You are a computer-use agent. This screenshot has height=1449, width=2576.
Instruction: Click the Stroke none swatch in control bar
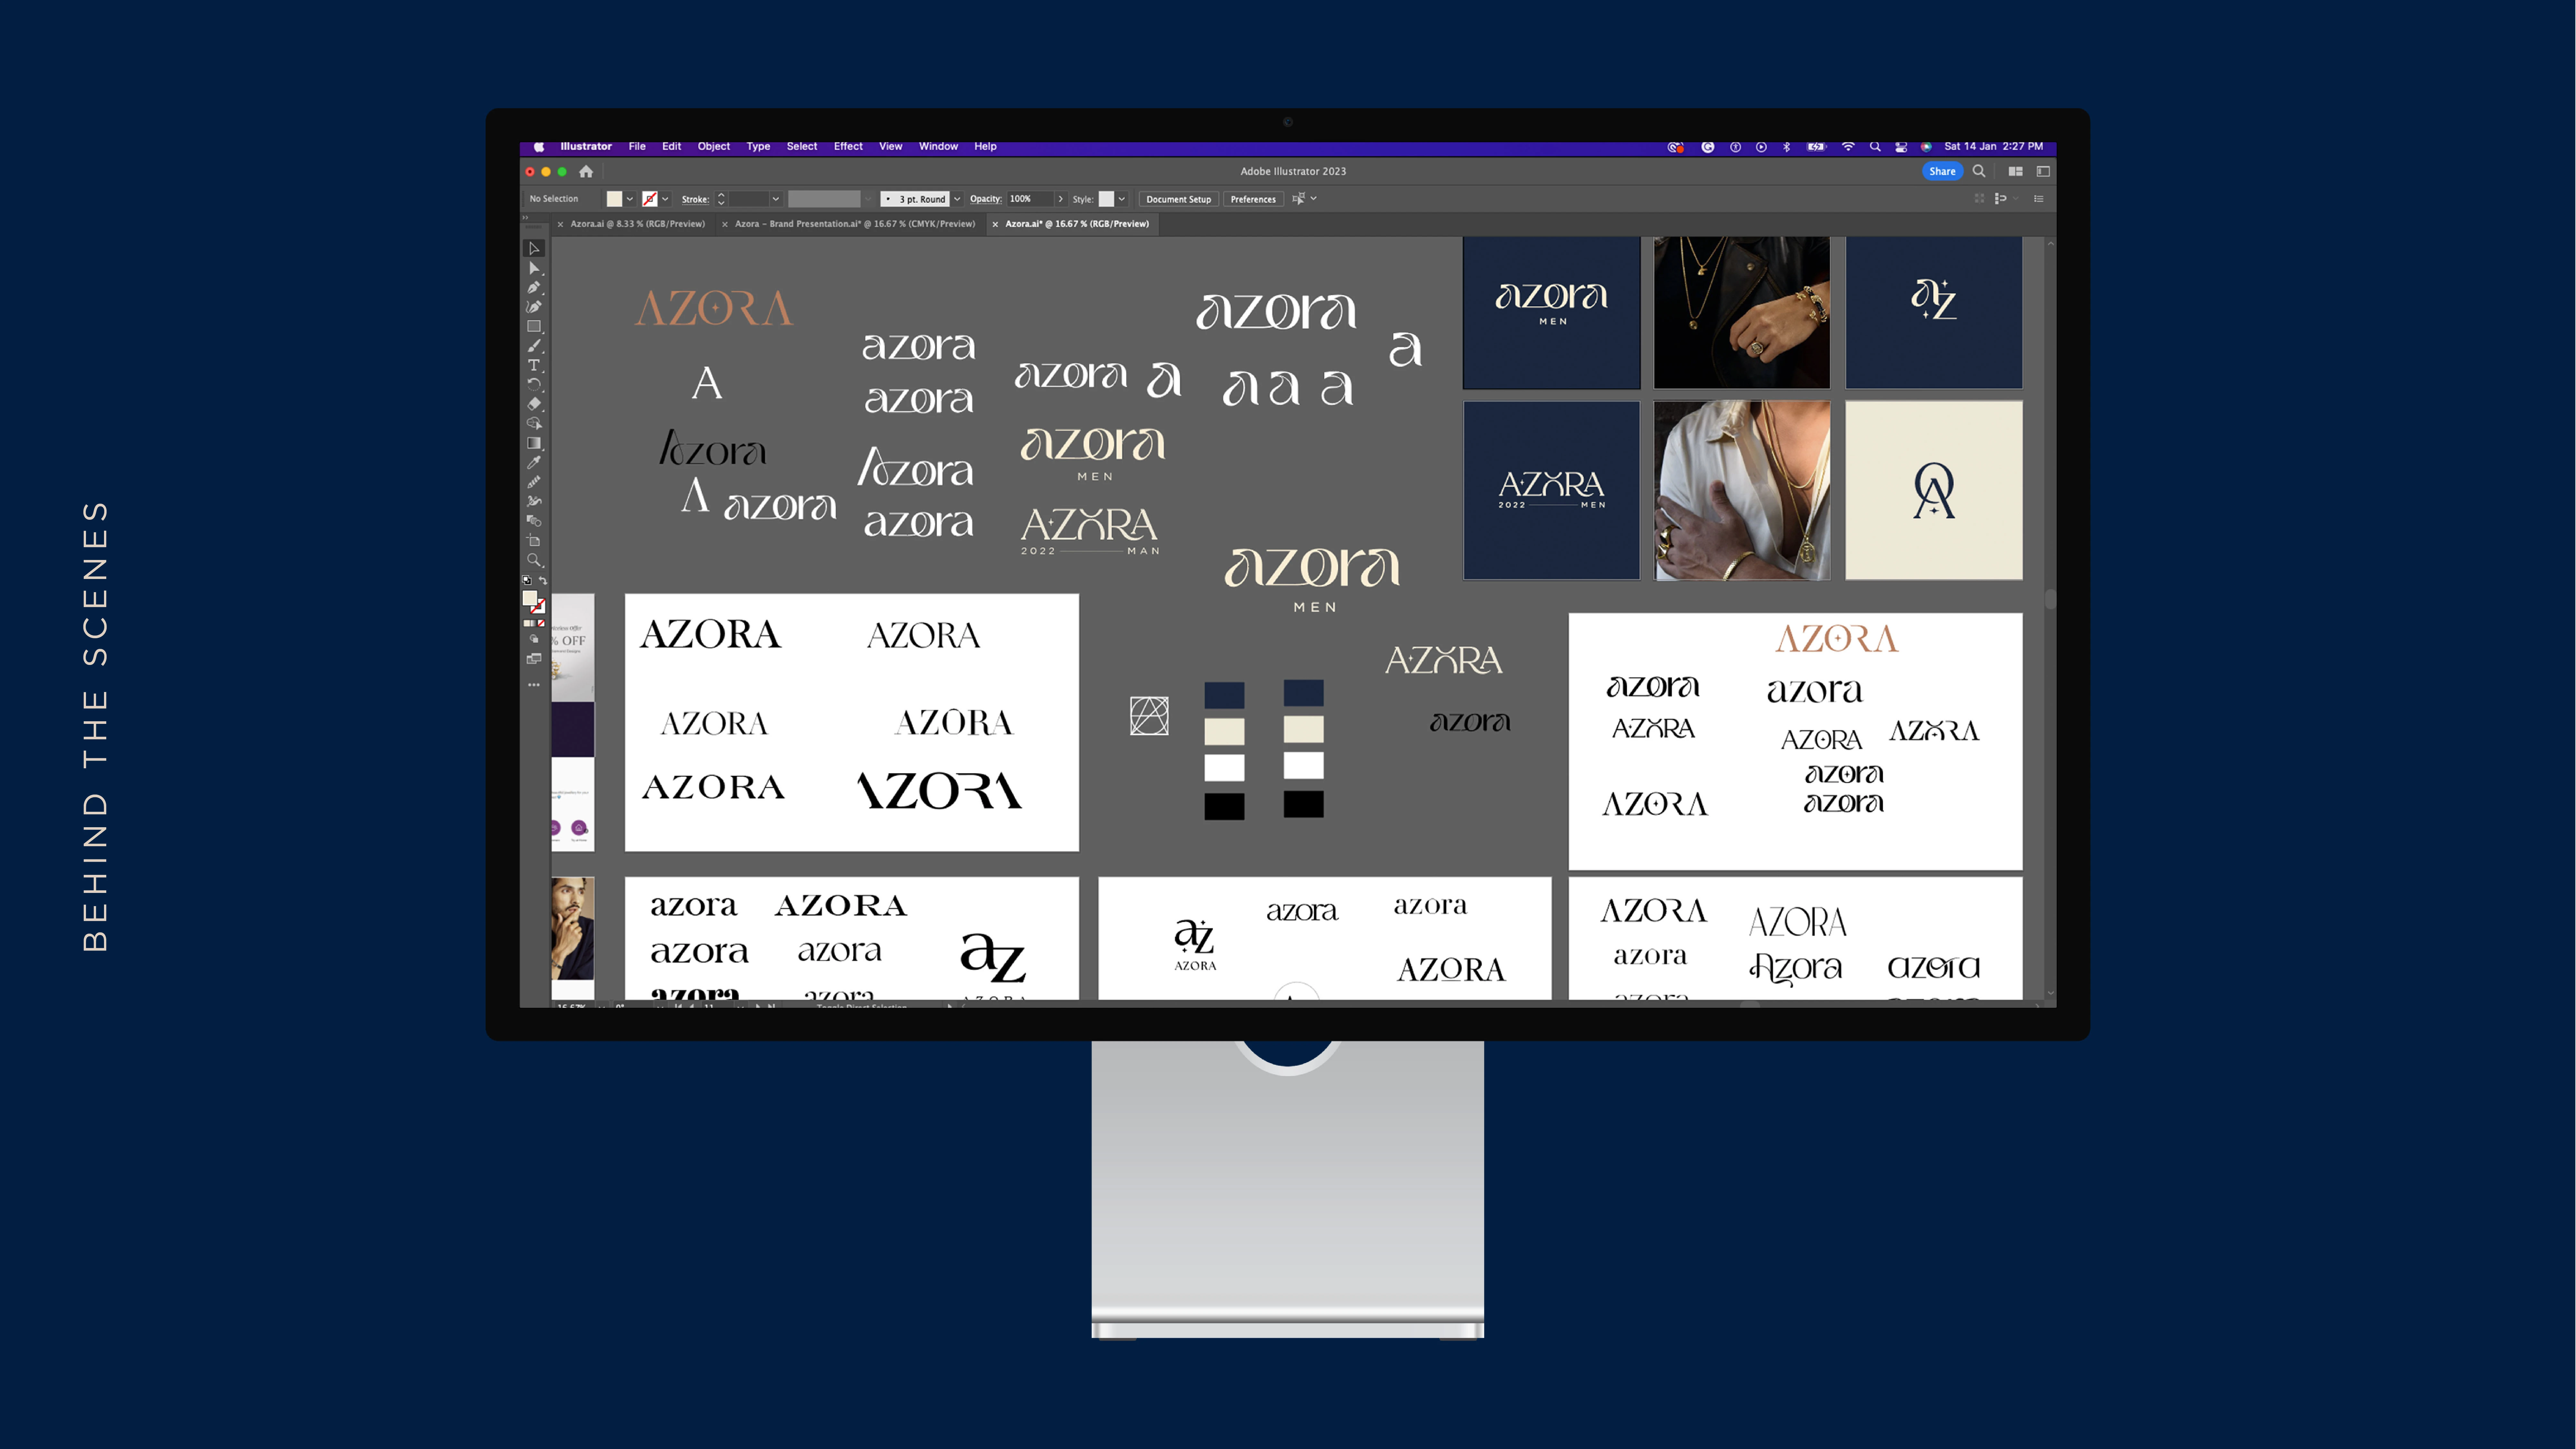tap(650, 199)
